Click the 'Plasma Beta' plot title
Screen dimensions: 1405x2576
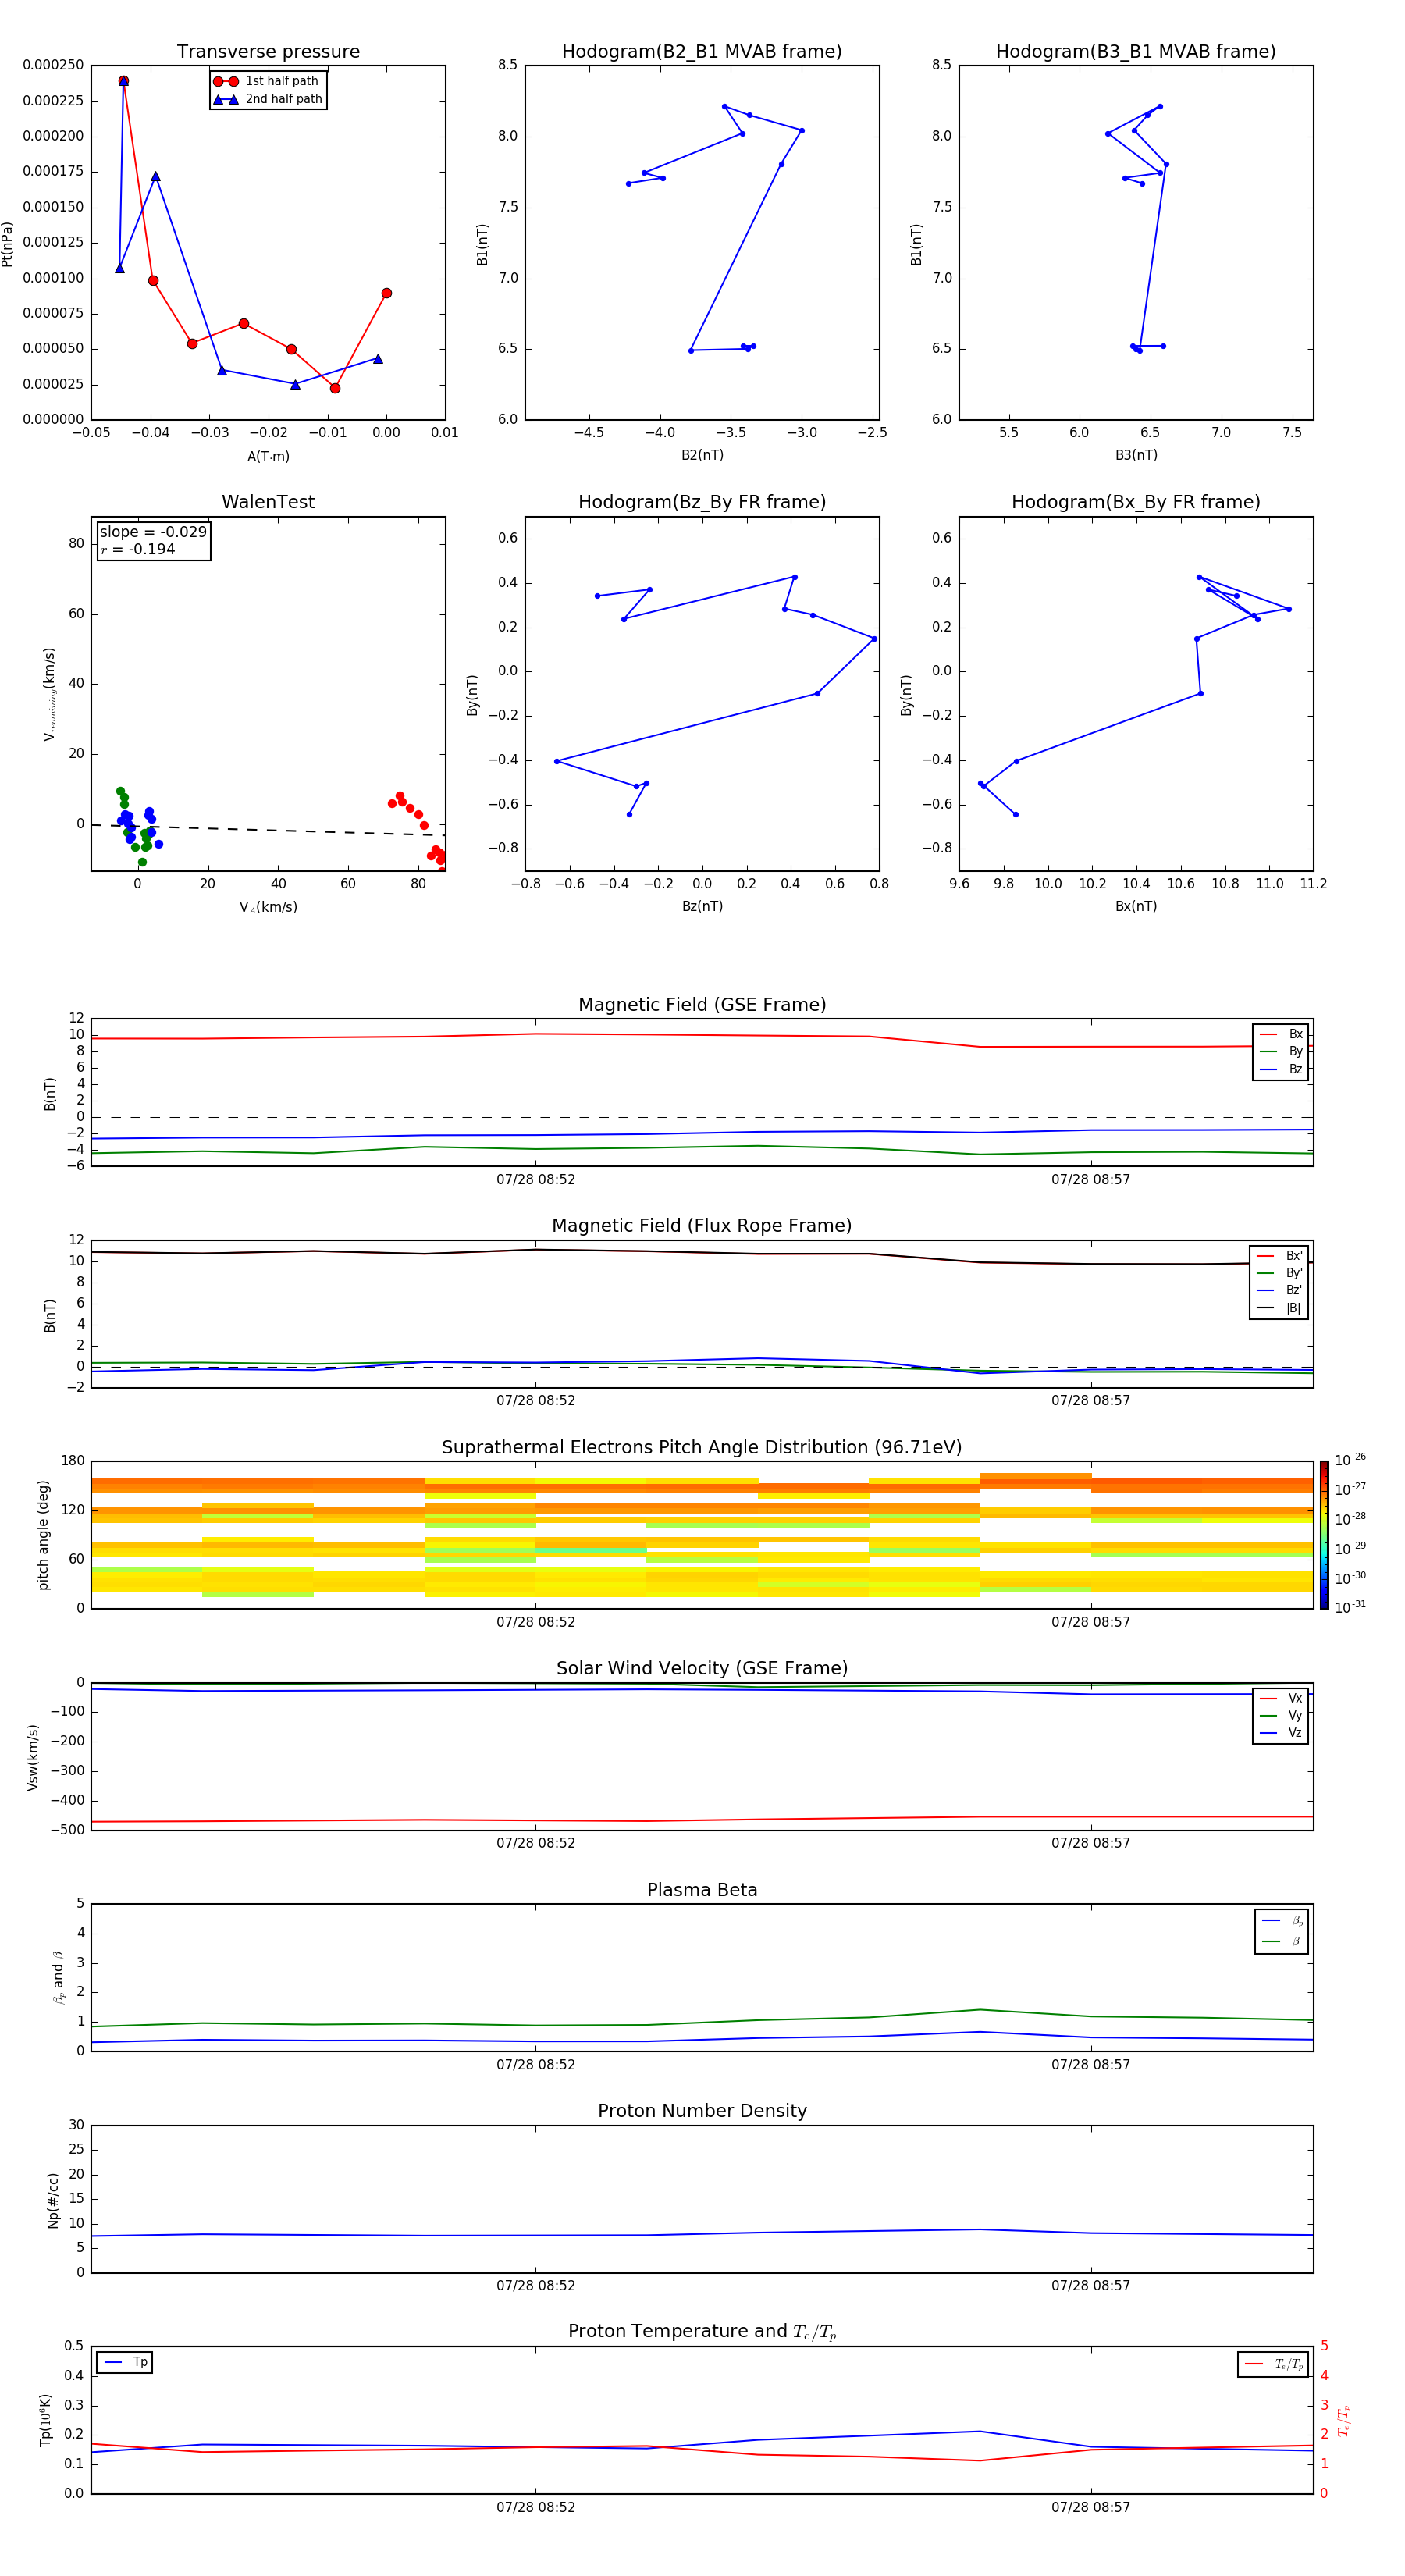702,1890
